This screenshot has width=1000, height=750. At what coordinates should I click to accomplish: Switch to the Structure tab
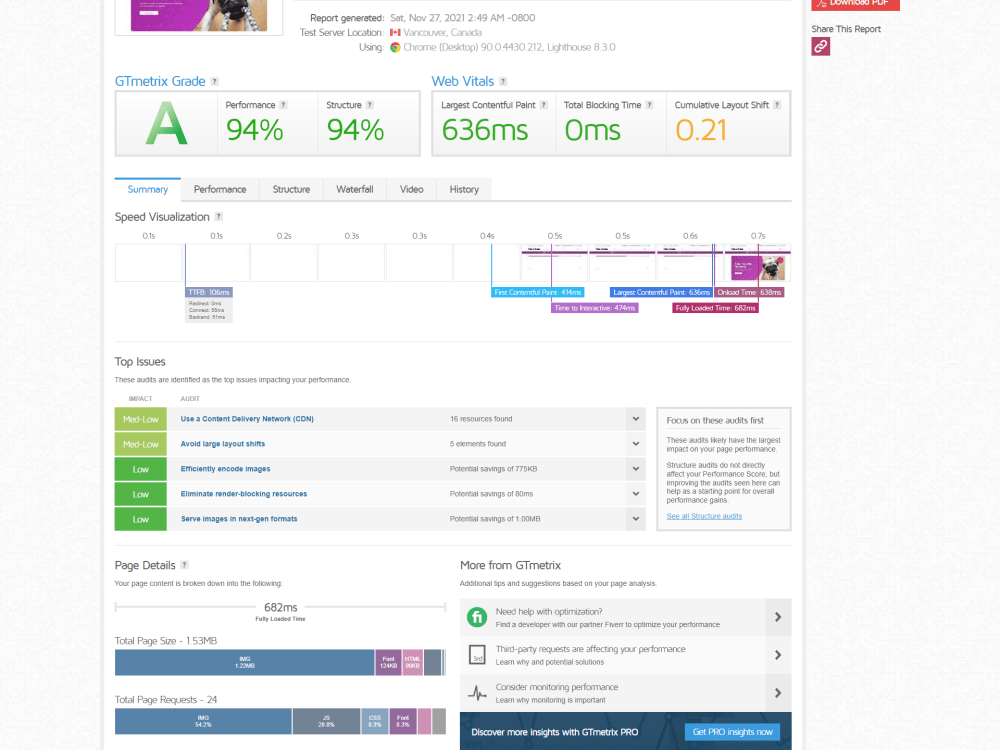coord(291,189)
